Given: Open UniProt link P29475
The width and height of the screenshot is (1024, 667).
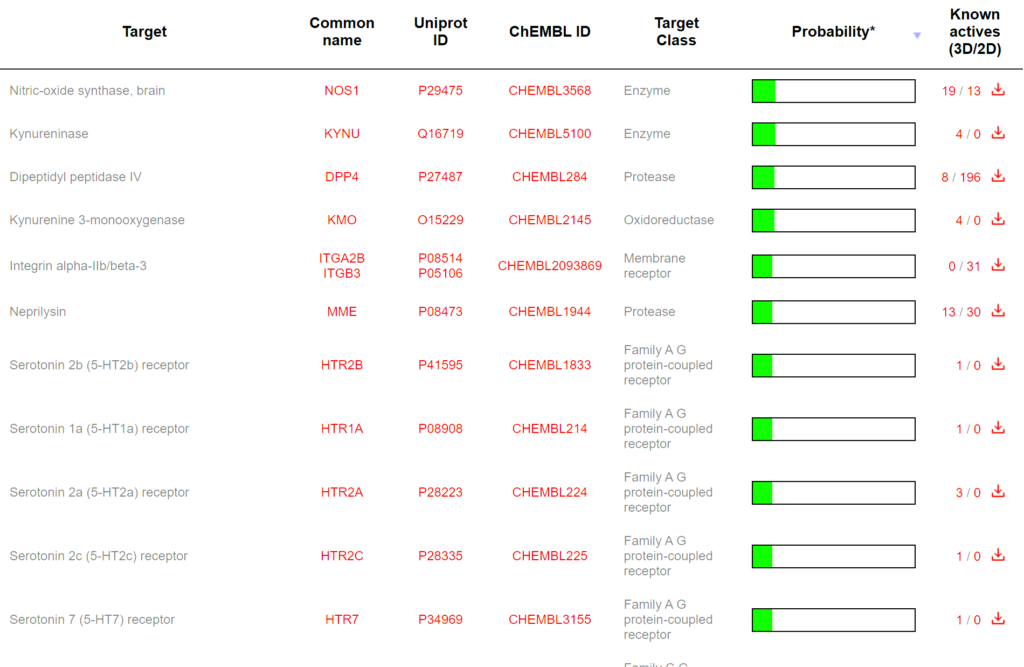Looking at the screenshot, I should pos(440,91).
